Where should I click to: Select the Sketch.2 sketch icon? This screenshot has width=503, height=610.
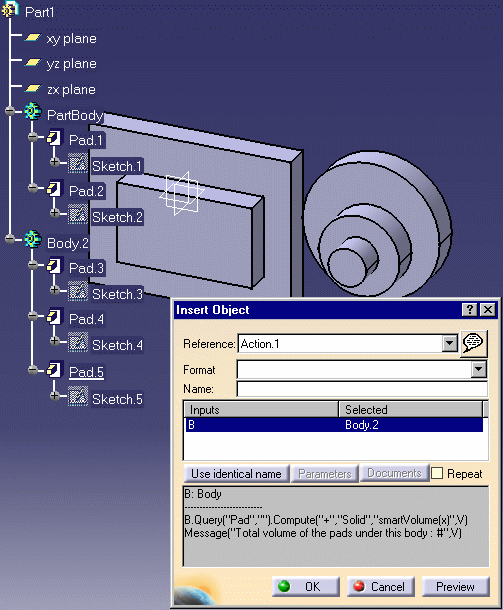click(x=78, y=214)
